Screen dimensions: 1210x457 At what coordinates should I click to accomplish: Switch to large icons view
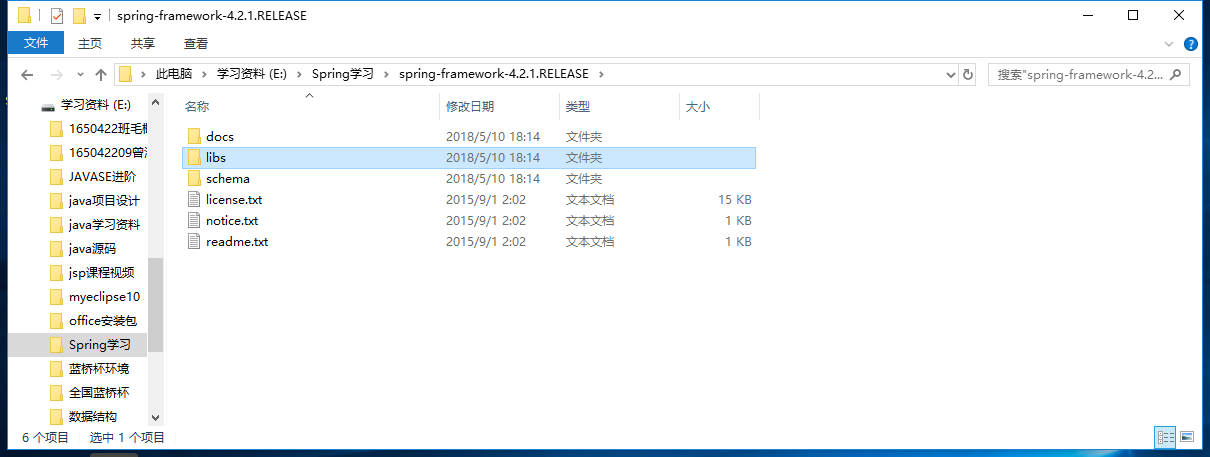[x=1187, y=437]
